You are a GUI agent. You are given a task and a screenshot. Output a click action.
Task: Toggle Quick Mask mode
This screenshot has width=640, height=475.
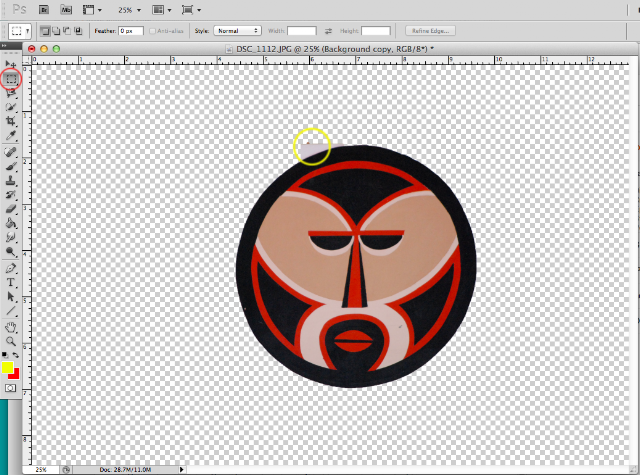(x=11, y=388)
